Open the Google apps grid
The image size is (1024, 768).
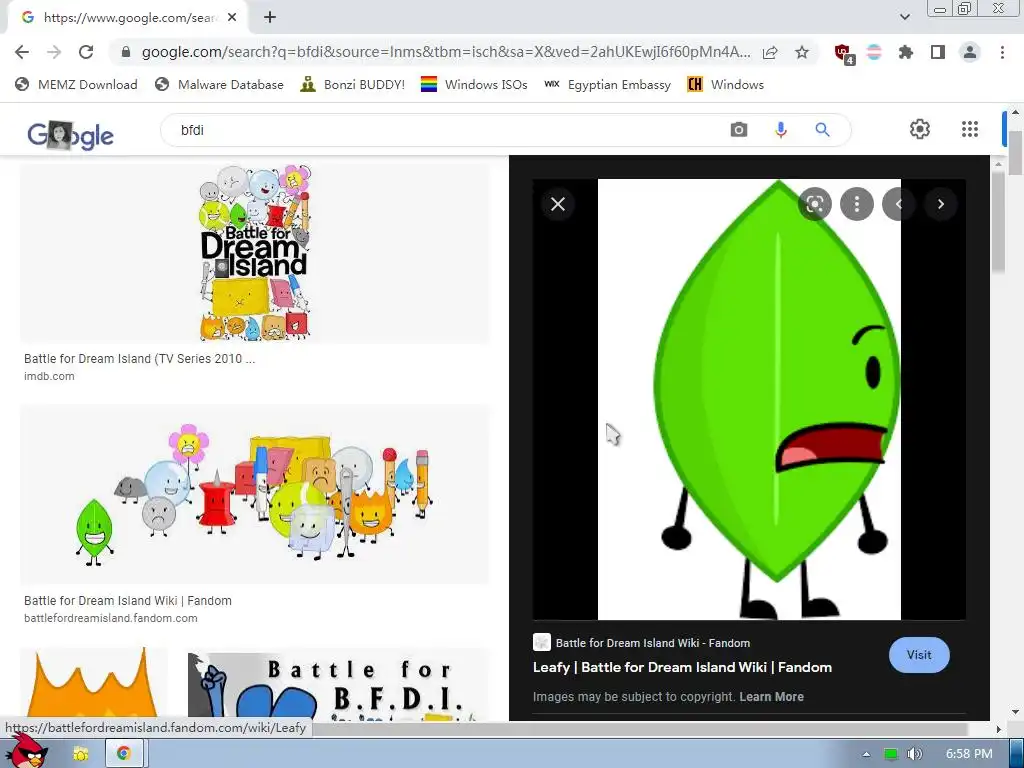(970, 129)
